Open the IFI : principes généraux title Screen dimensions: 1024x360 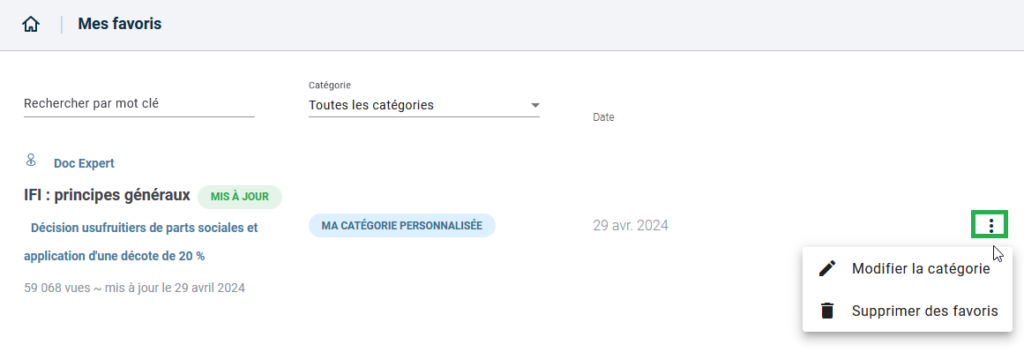coord(107,195)
